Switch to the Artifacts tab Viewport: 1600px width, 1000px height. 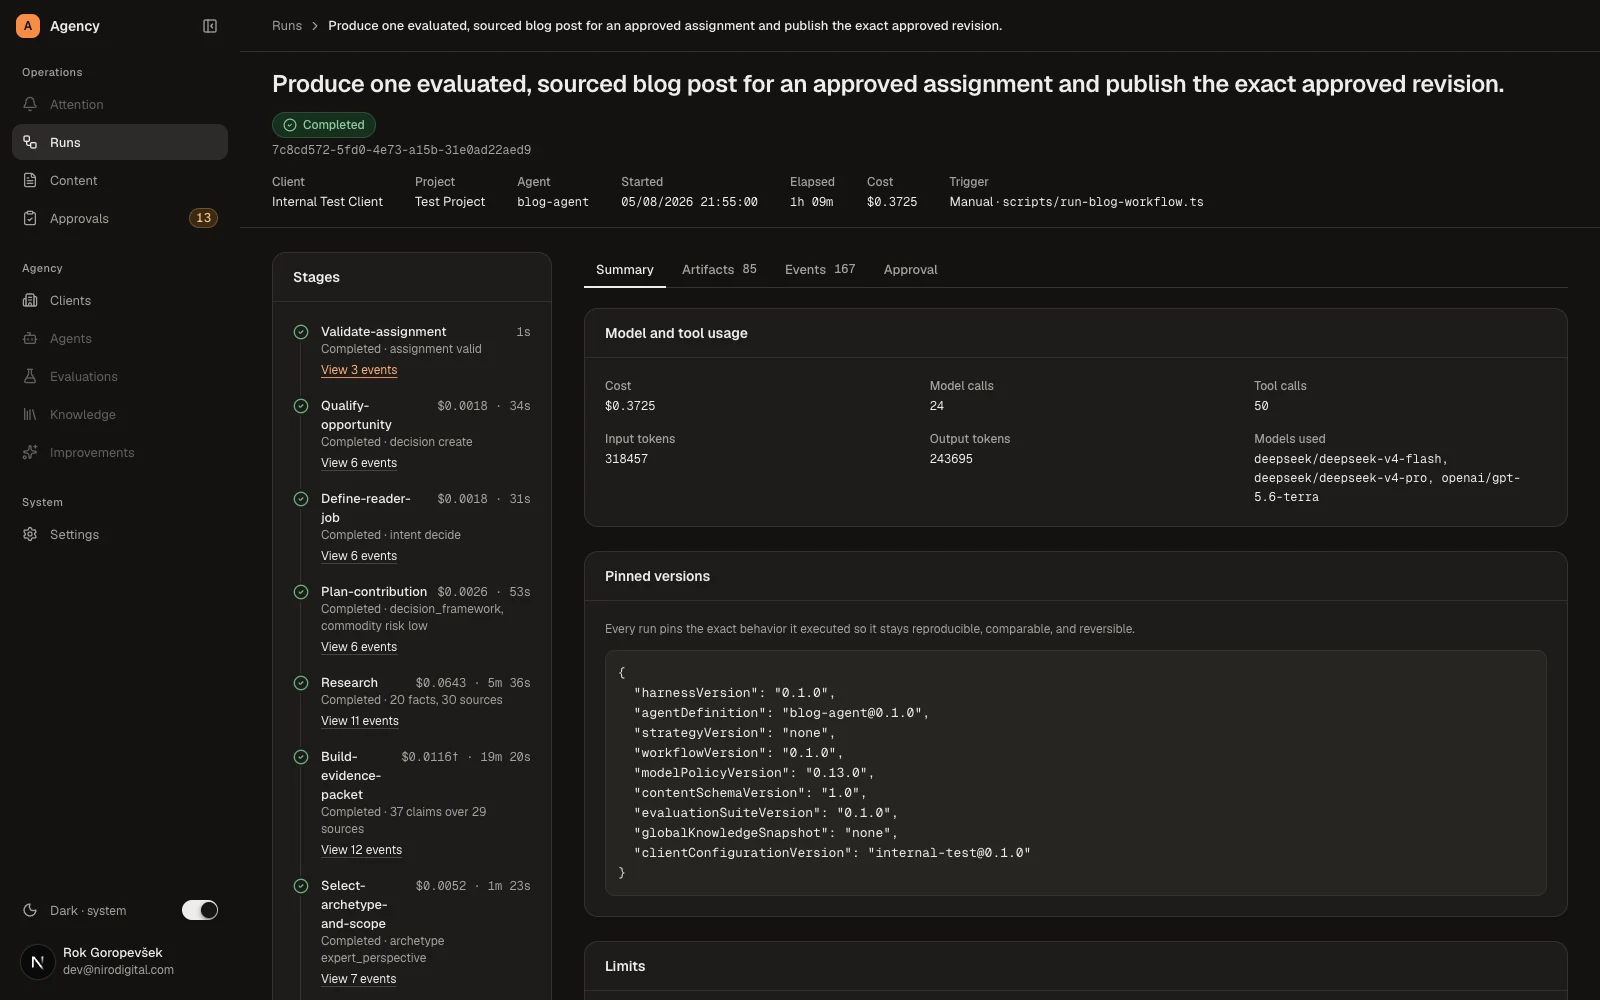719,270
